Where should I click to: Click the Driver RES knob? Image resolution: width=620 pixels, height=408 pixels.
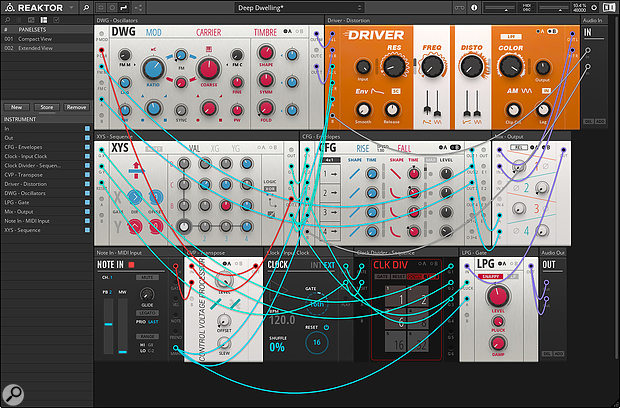pyautogui.click(x=394, y=66)
